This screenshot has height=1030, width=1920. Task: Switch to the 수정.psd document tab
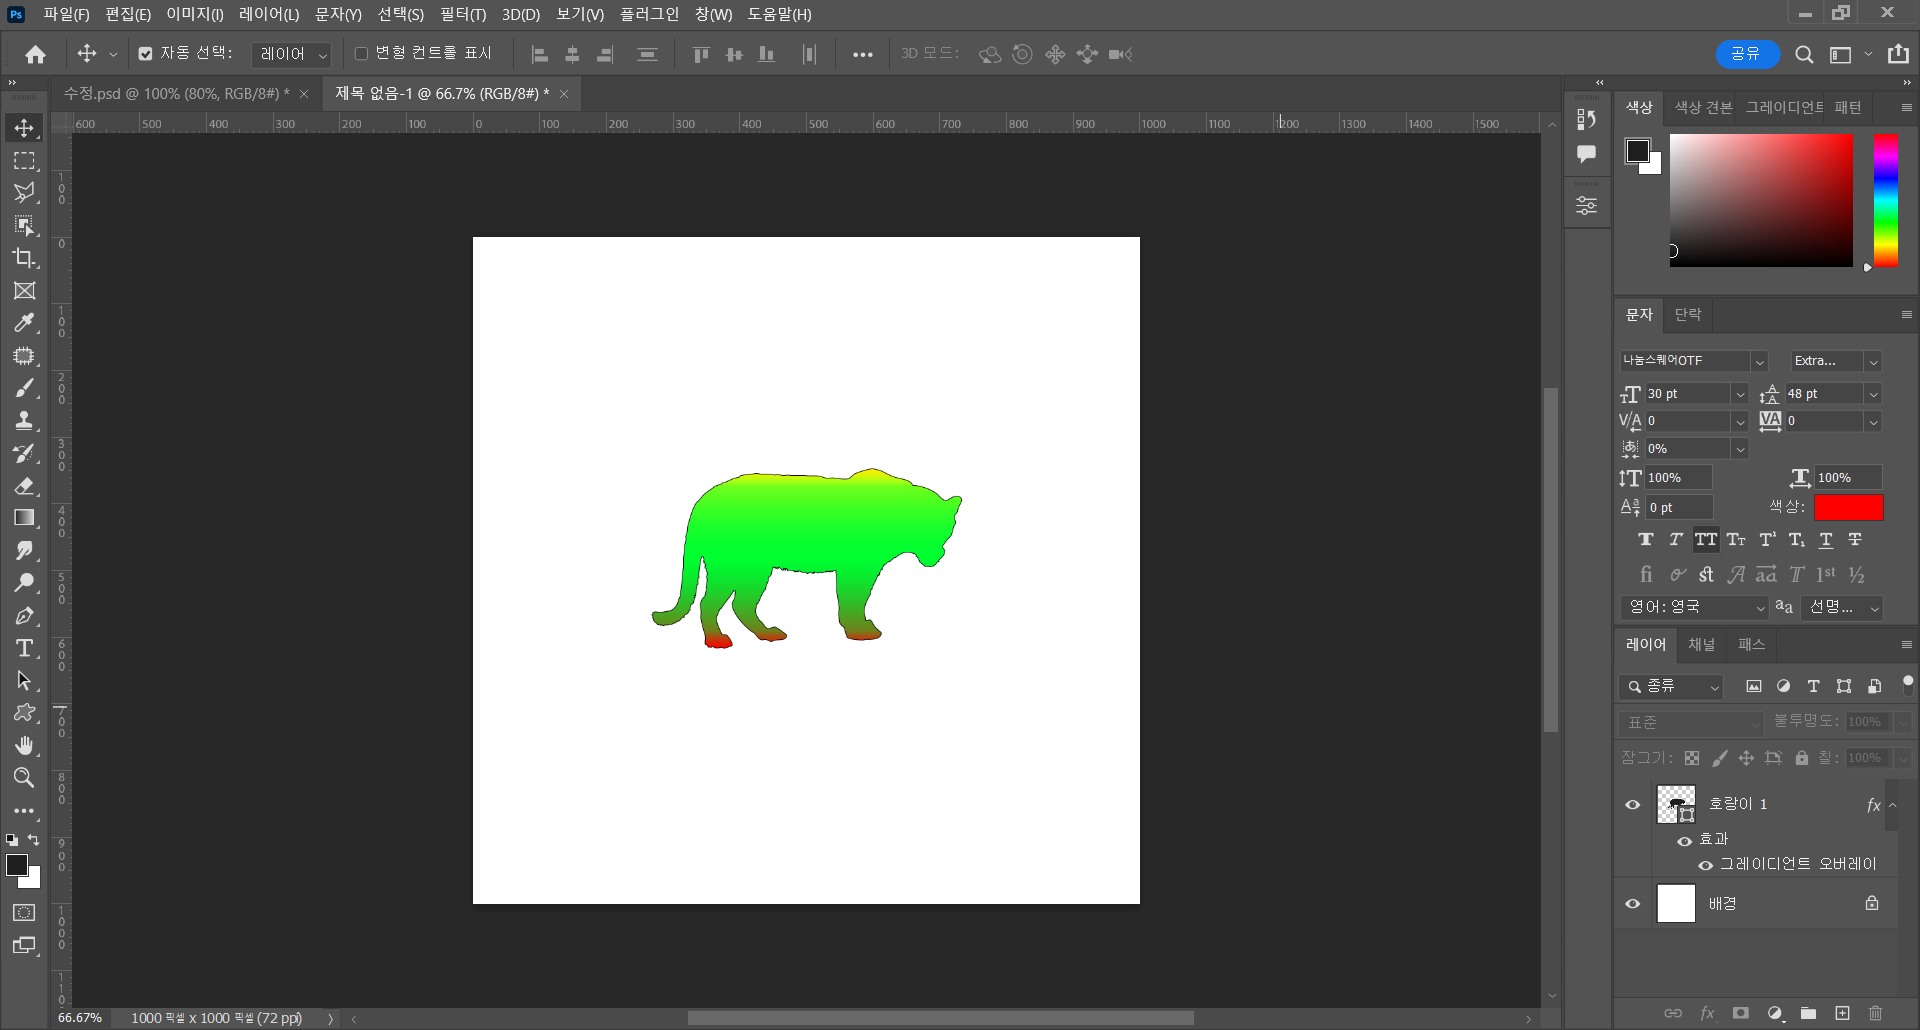[176, 94]
